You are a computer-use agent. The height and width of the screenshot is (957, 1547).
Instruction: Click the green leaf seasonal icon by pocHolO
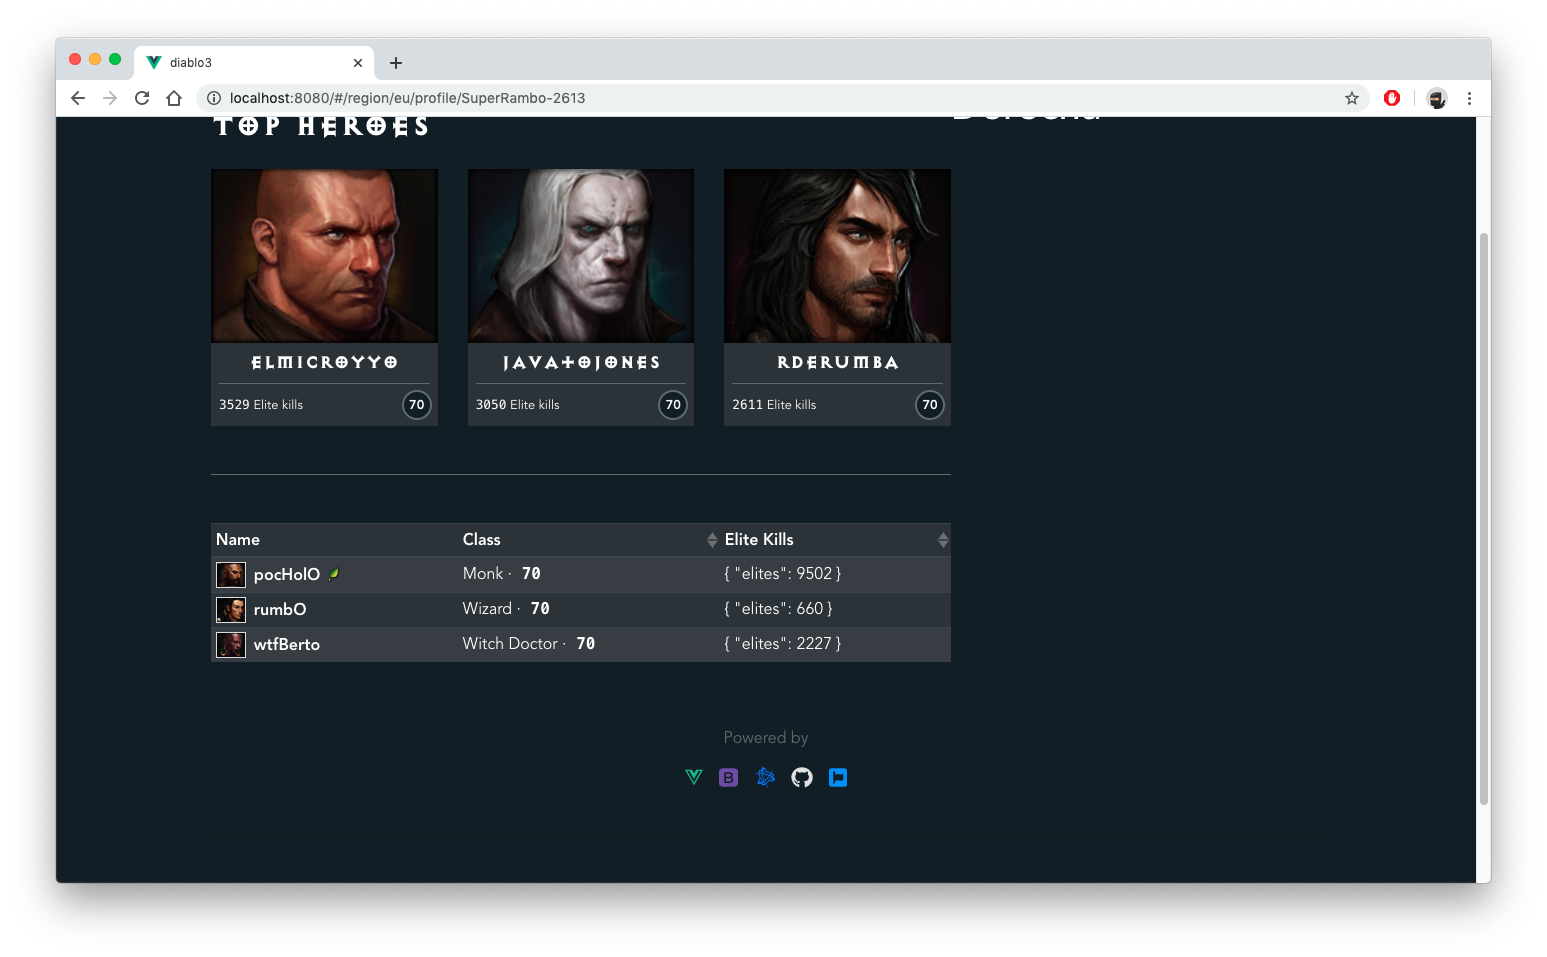coord(334,574)
